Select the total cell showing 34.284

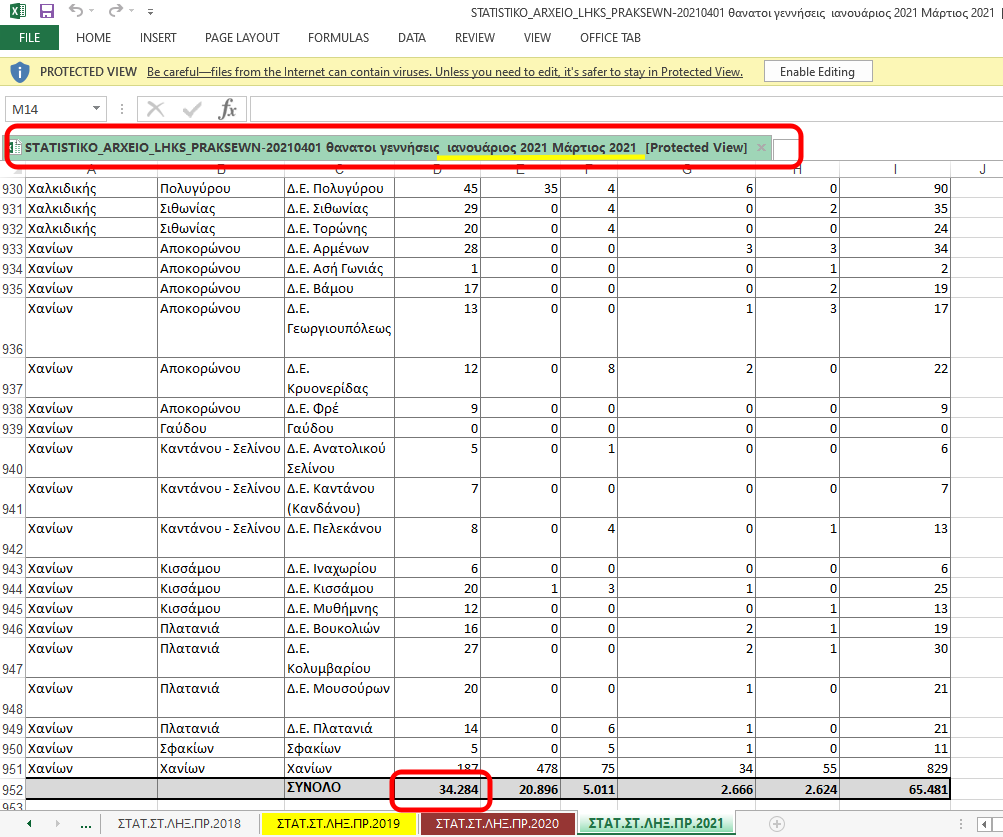pyautogui.click(x=438, y=788)
